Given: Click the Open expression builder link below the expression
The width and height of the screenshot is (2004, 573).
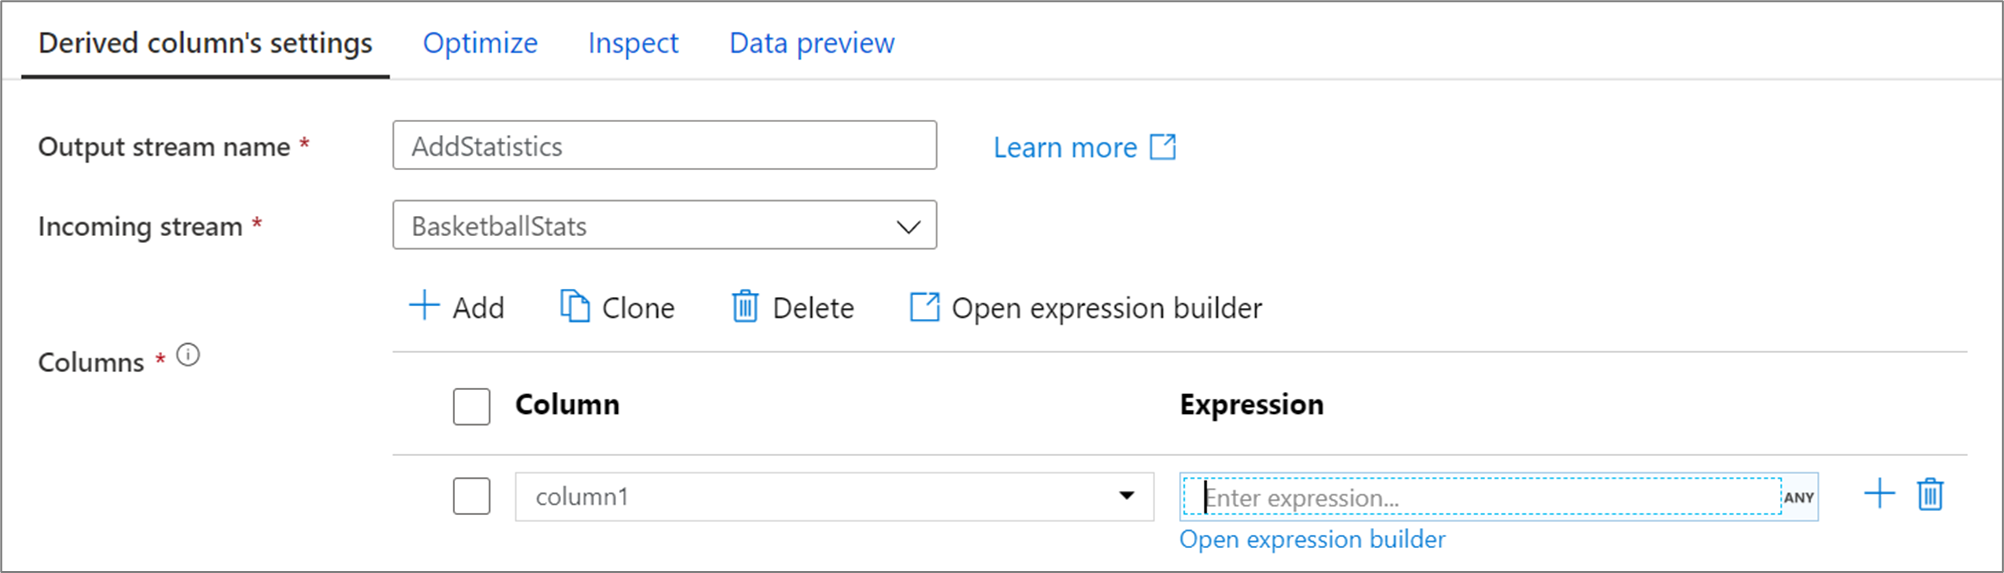Looking at the screenshot, I should [x=1312, y=539].
